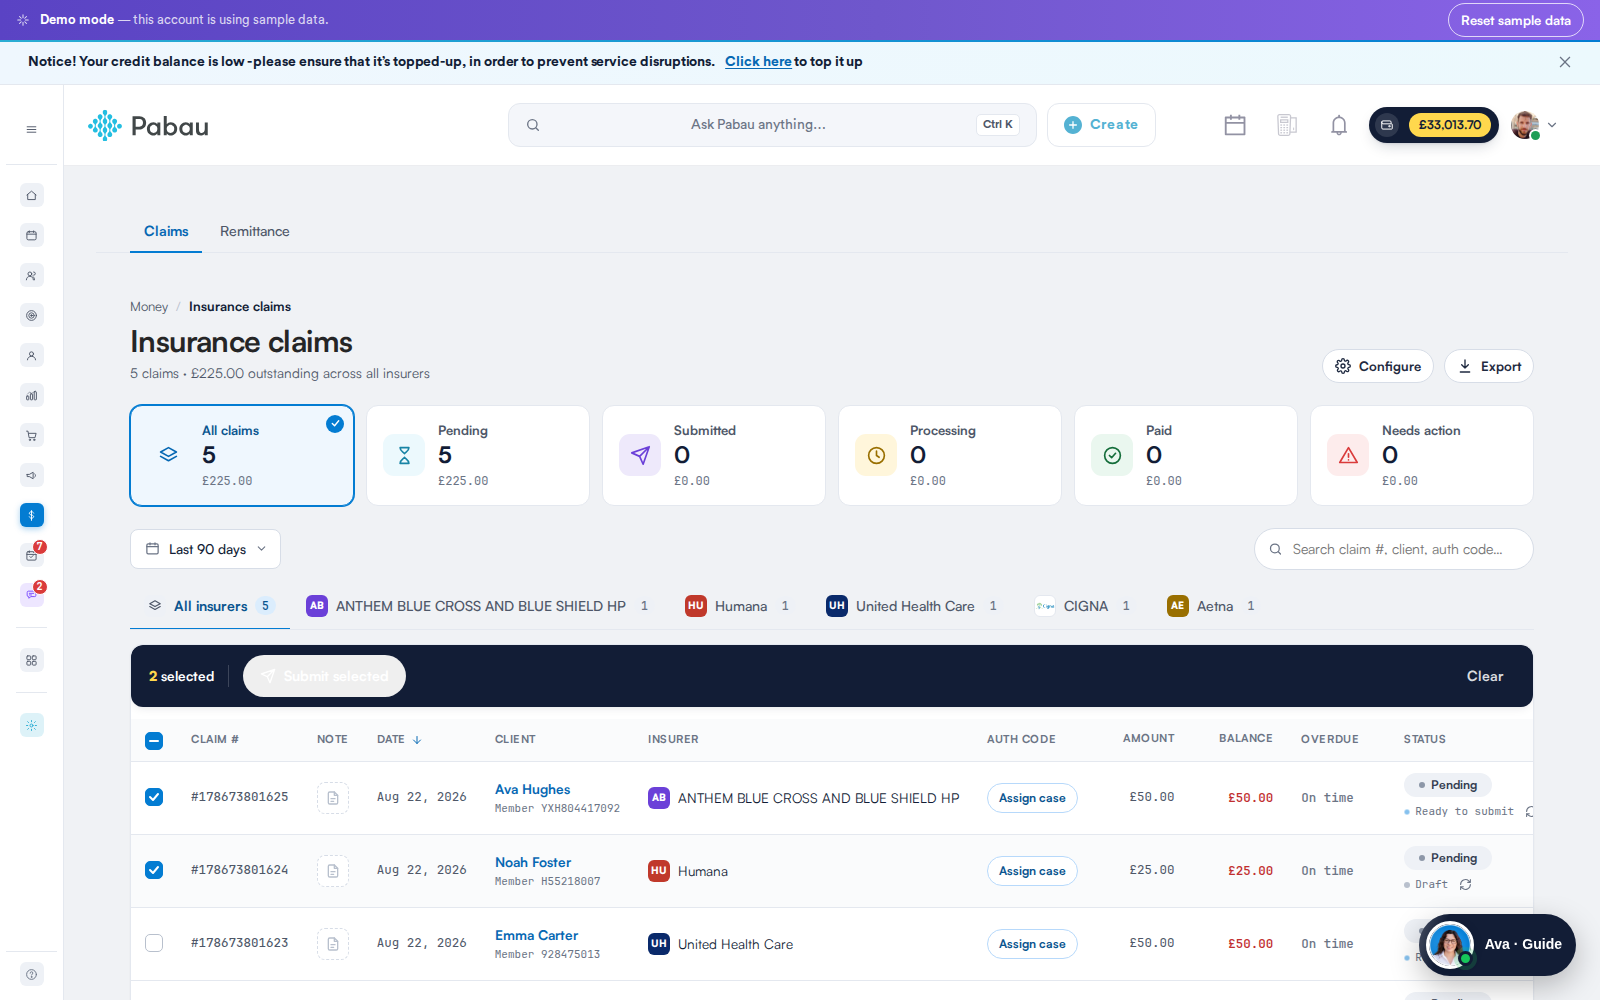The image size is (1600, 1000).
Task: Assign case for Emma Carter claim
Action: coord(1032,944)
